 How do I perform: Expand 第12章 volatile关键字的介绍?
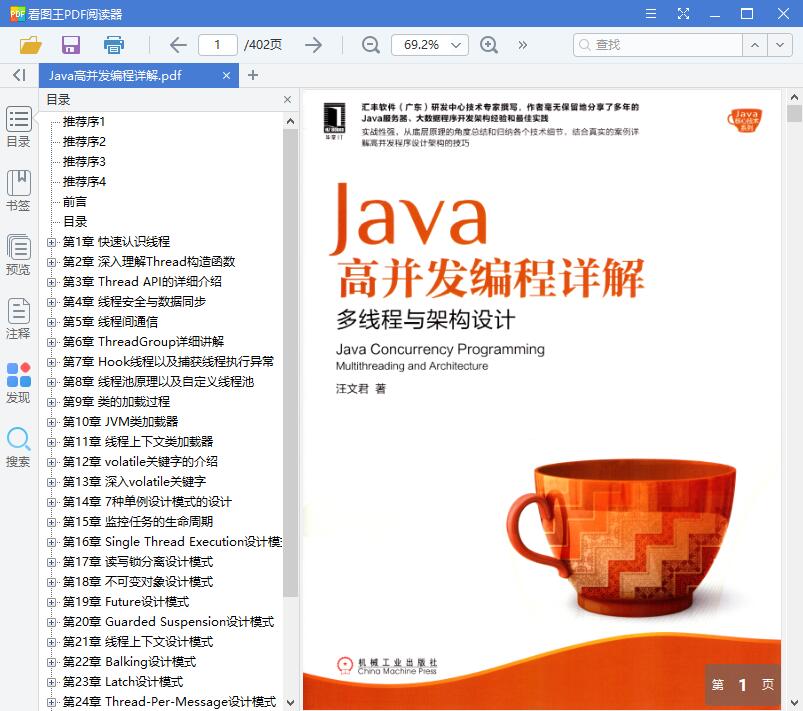[51, 462]
